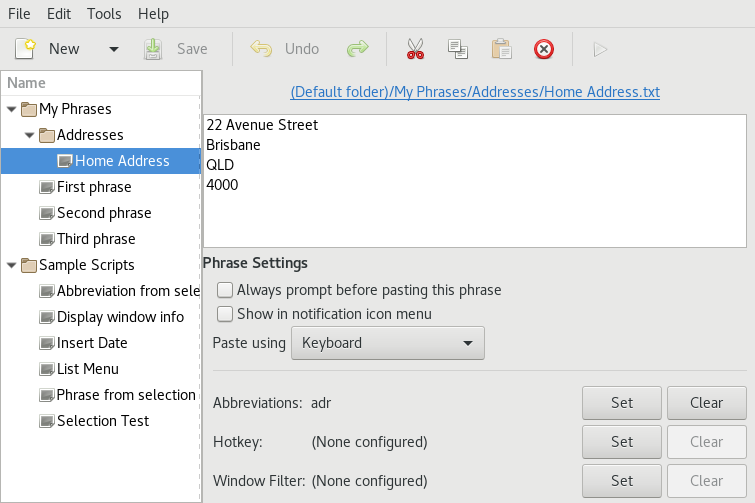Viewport: 755px width, 503px height.
Task: Collapse the My Phrases folder
Action: coord(12,109)
